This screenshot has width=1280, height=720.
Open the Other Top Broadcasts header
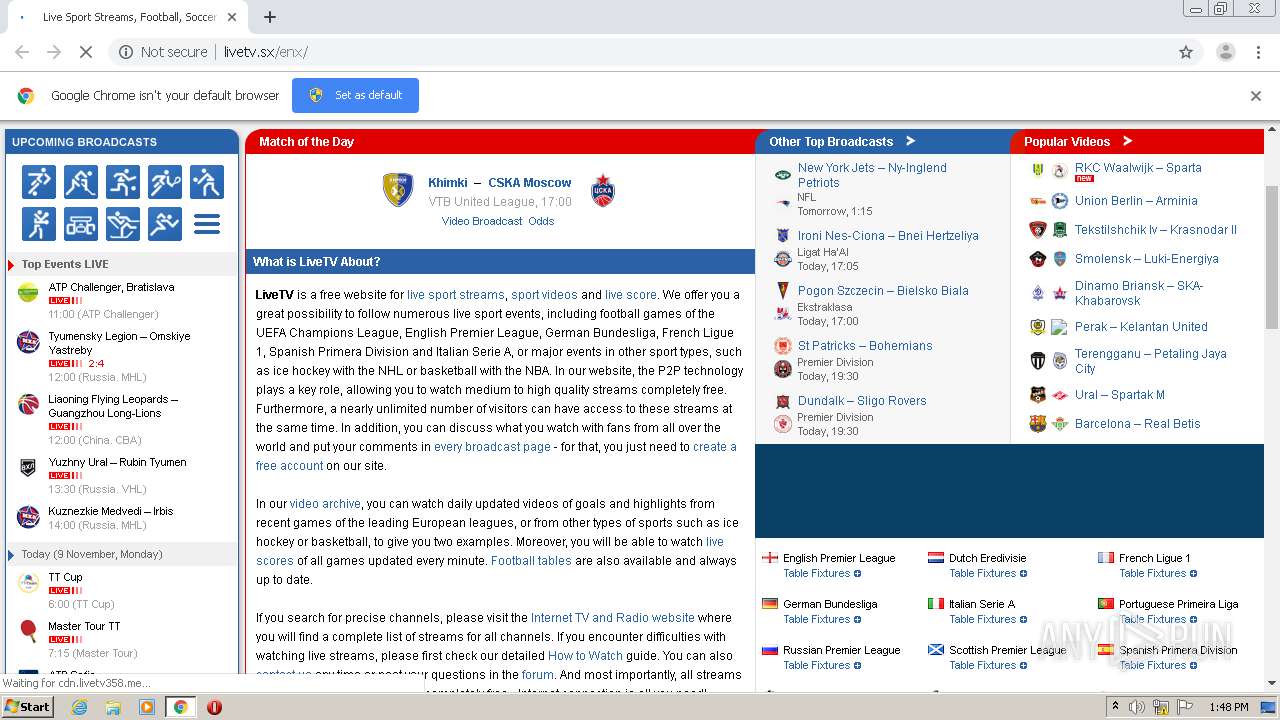(842, 141)
